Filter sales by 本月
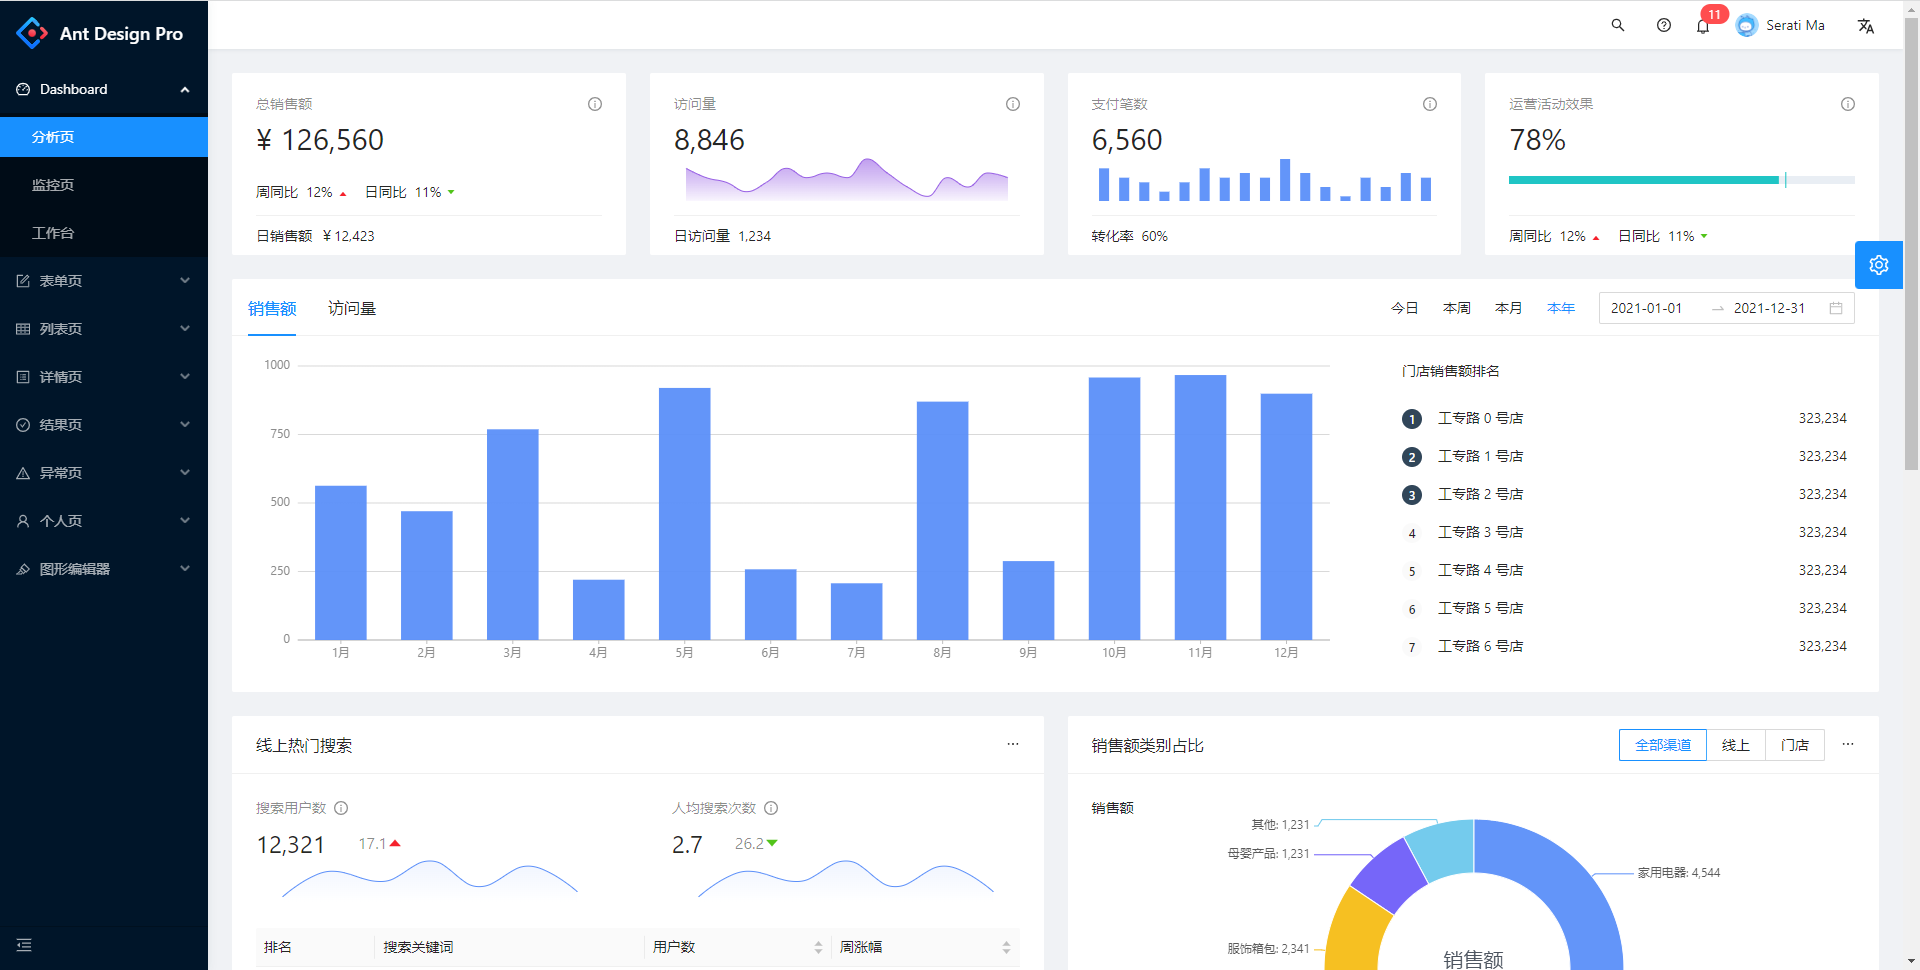 click(1509, 308)
